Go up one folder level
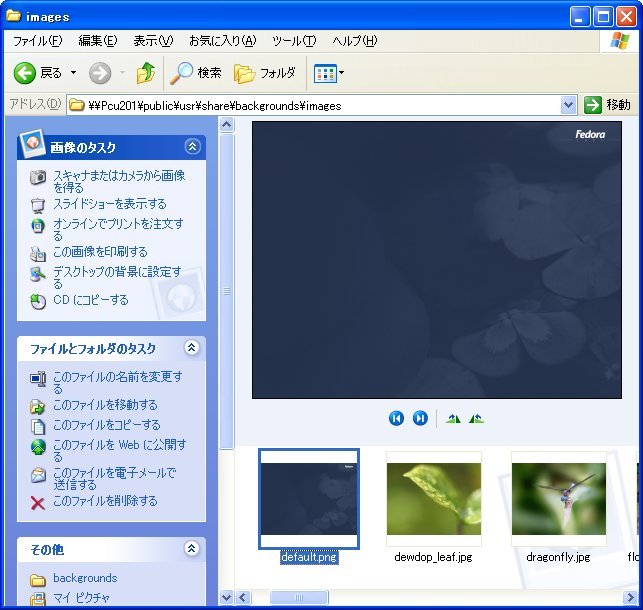Viewport: 643px width, 610px height. point(146,73)
